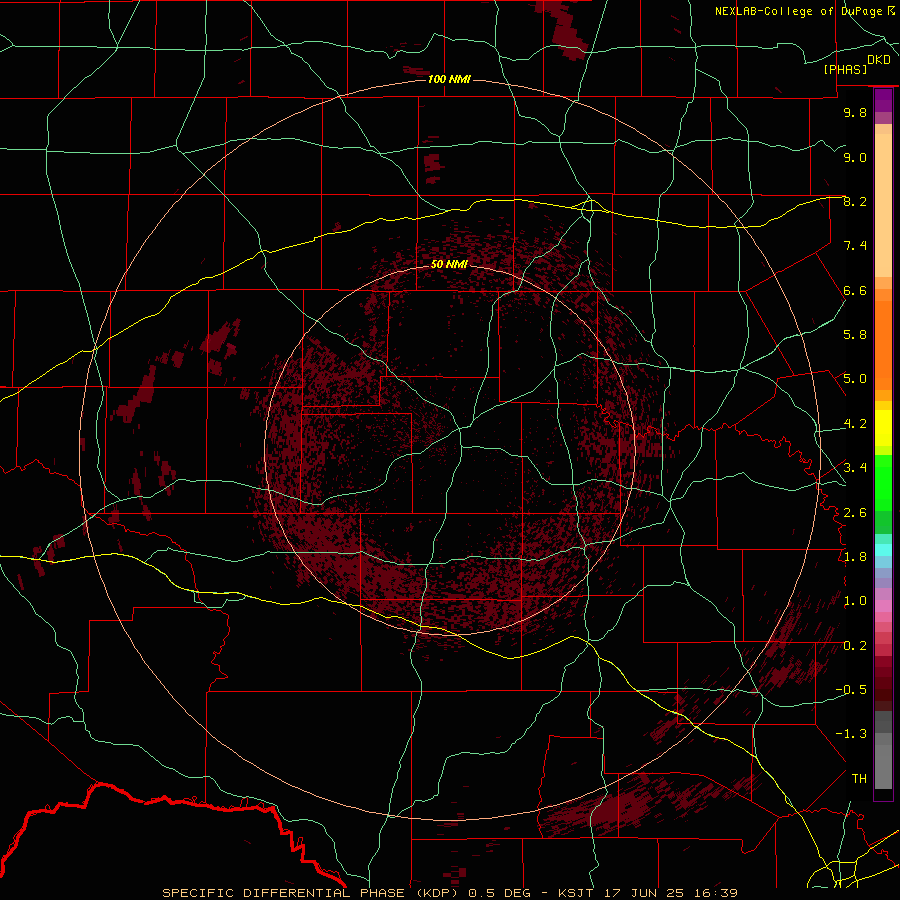Click the TH label on the scale
900x900 pixels.
click(859, 779)
